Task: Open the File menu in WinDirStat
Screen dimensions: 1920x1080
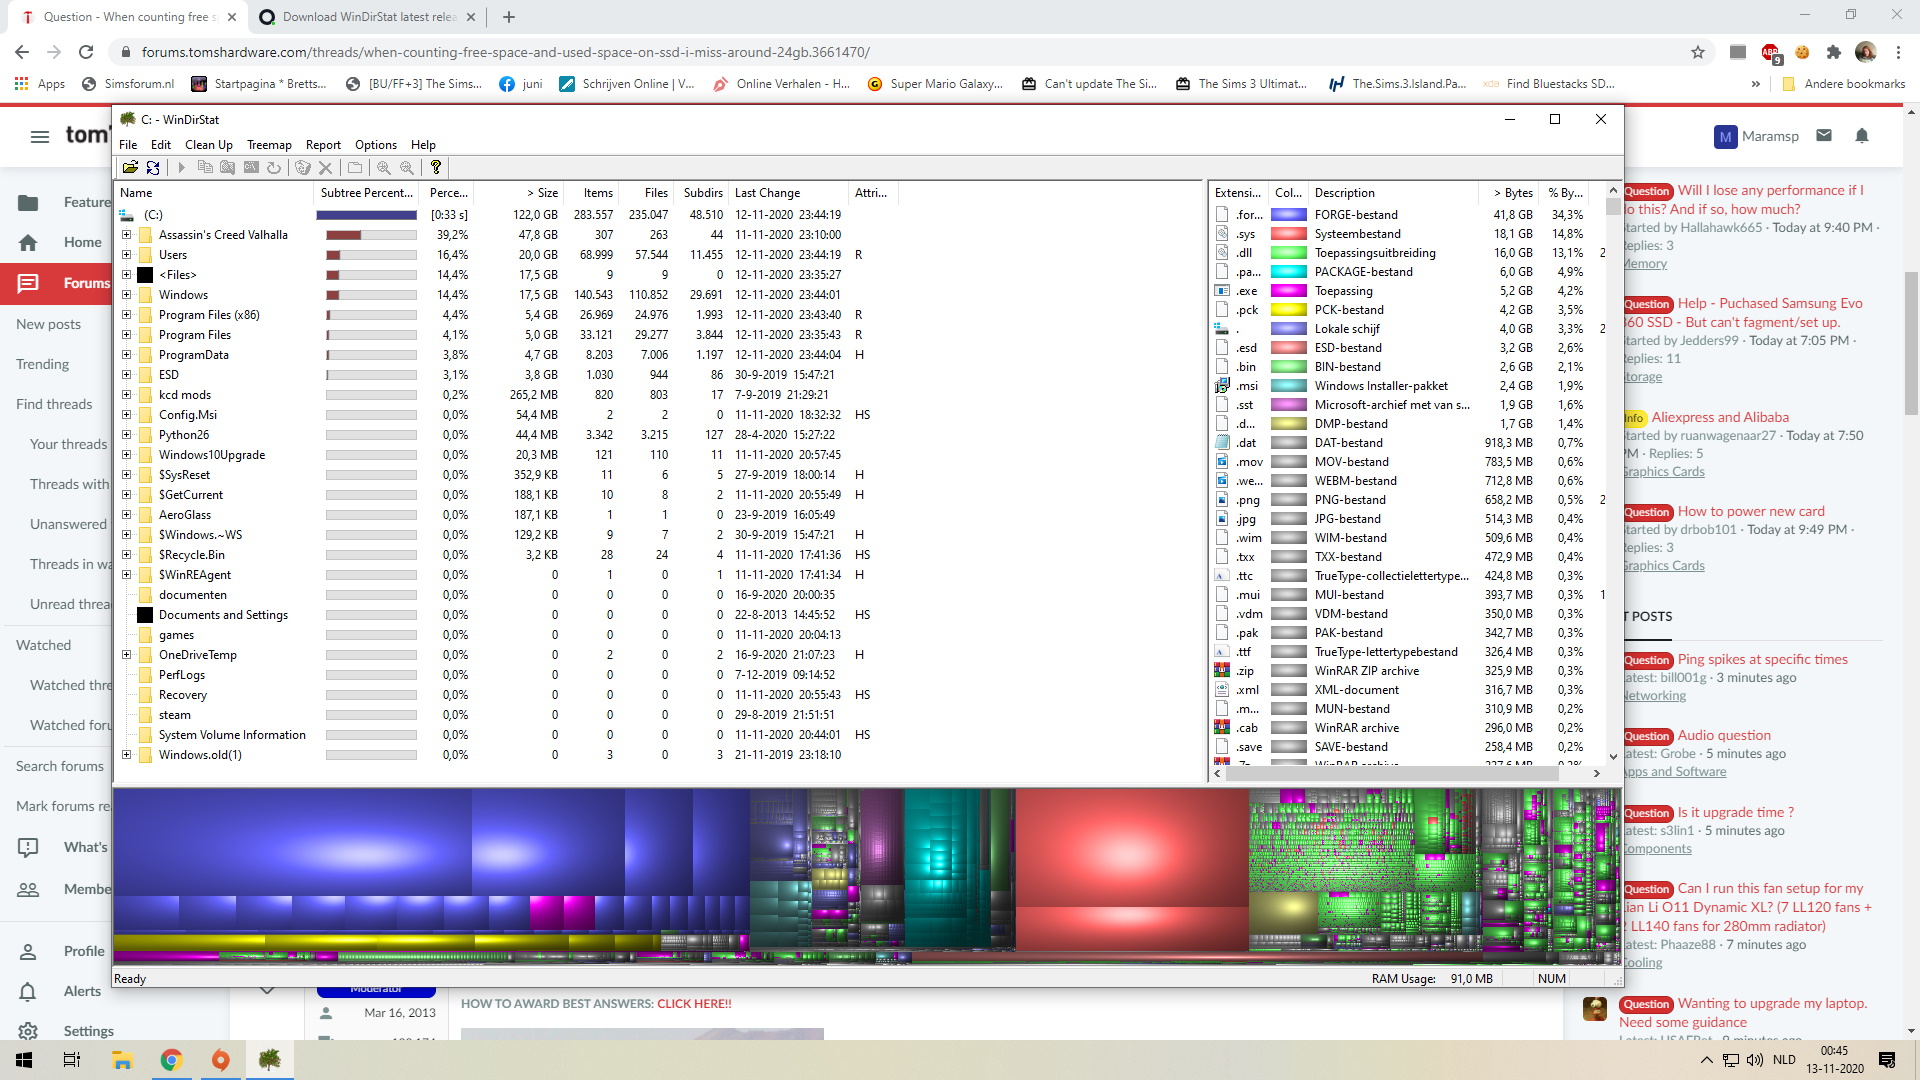Action: click(x=128, y=145)
